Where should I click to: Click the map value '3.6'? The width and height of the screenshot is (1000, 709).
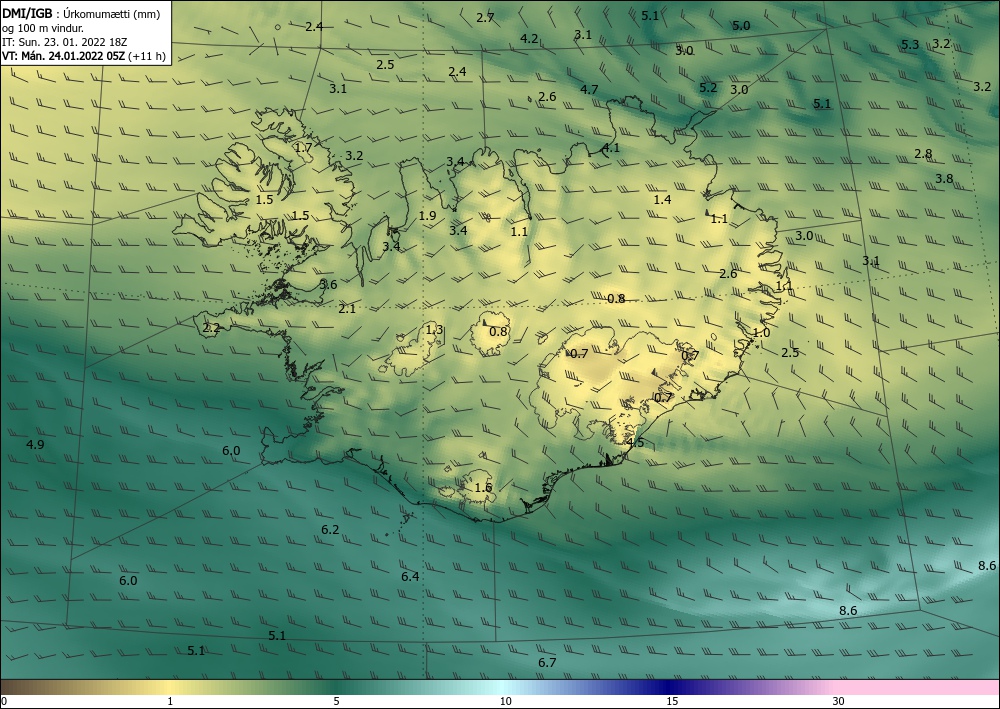328,285
